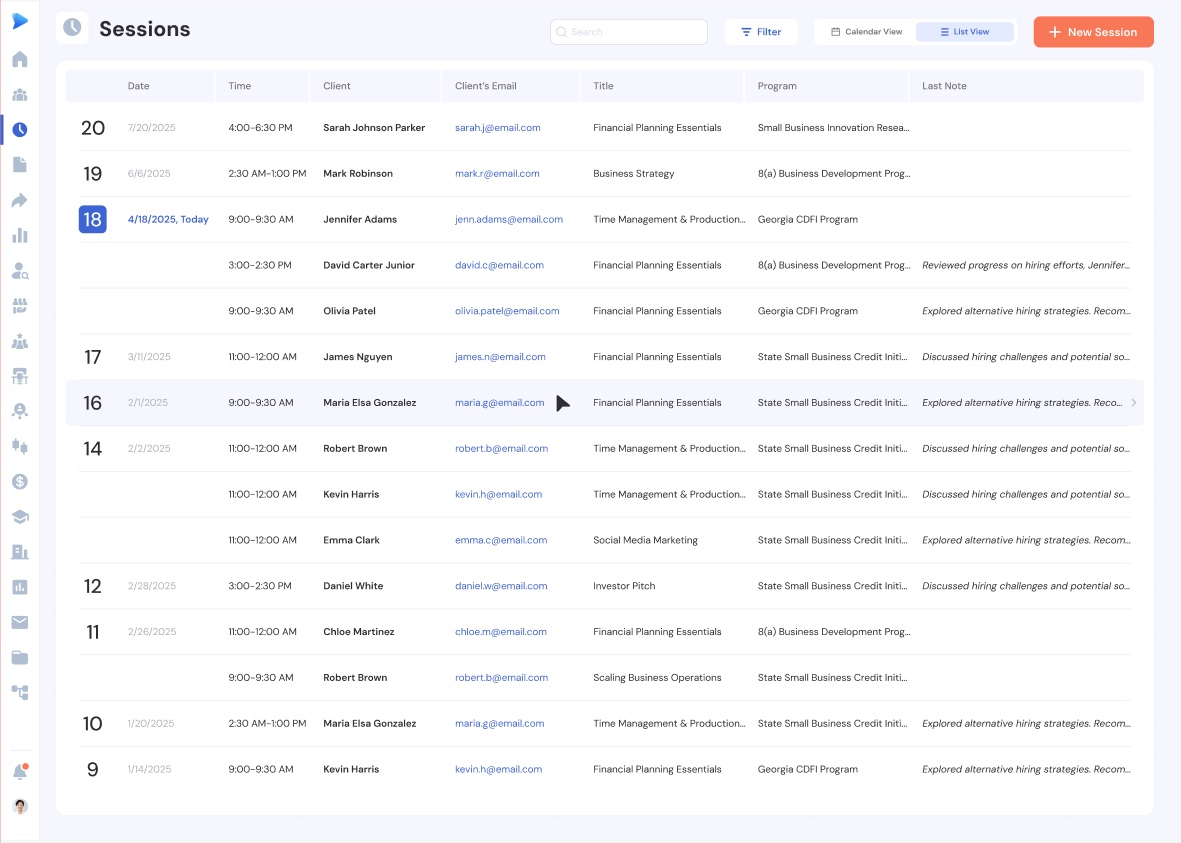This screenshot has height=843, width=1181.
Task: Open the email envelope icon in sidebar
Action: (x=20, y=621)
